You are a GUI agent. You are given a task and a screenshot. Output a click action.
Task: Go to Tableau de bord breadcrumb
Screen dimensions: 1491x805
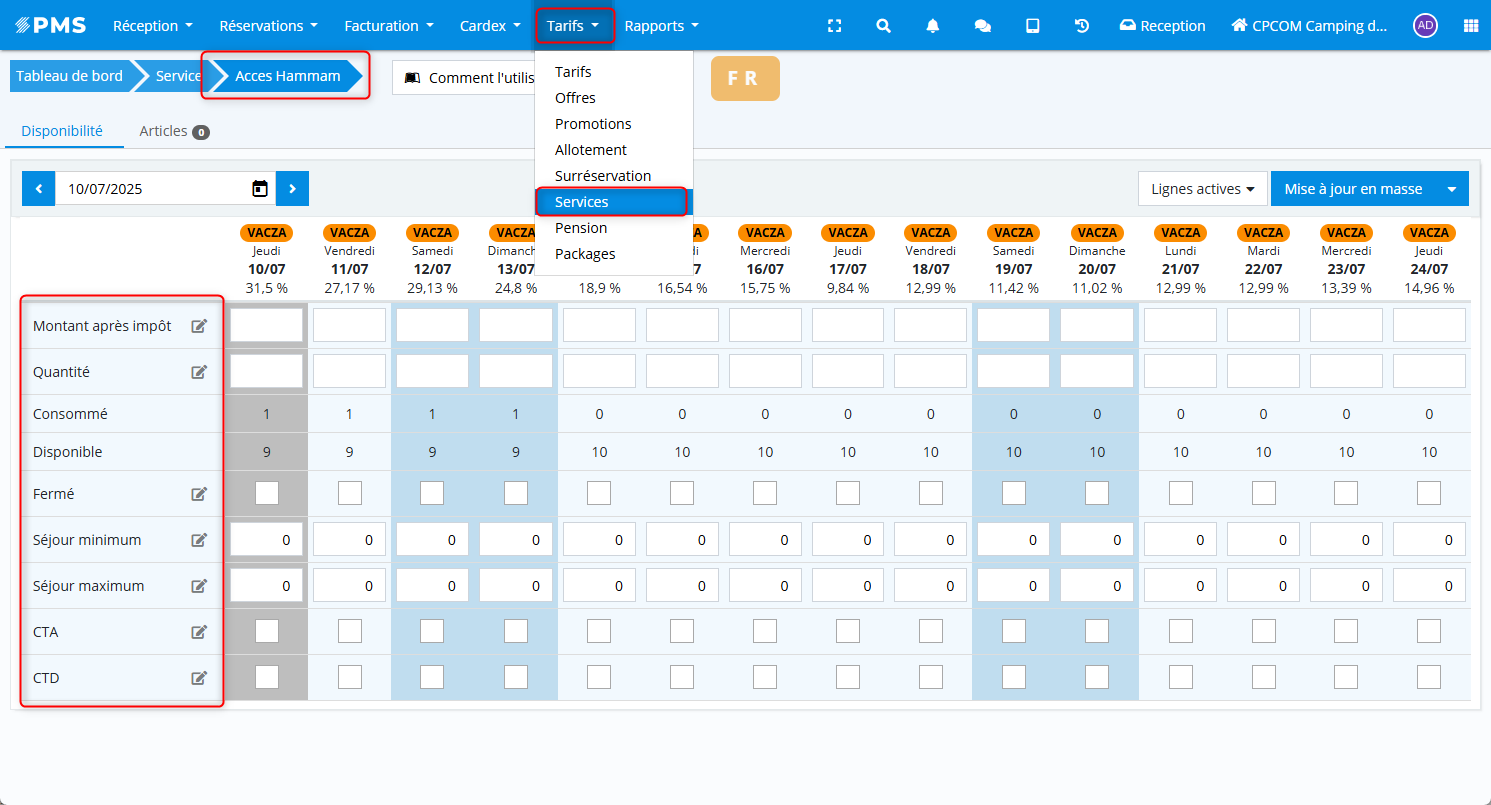[69, 76]
